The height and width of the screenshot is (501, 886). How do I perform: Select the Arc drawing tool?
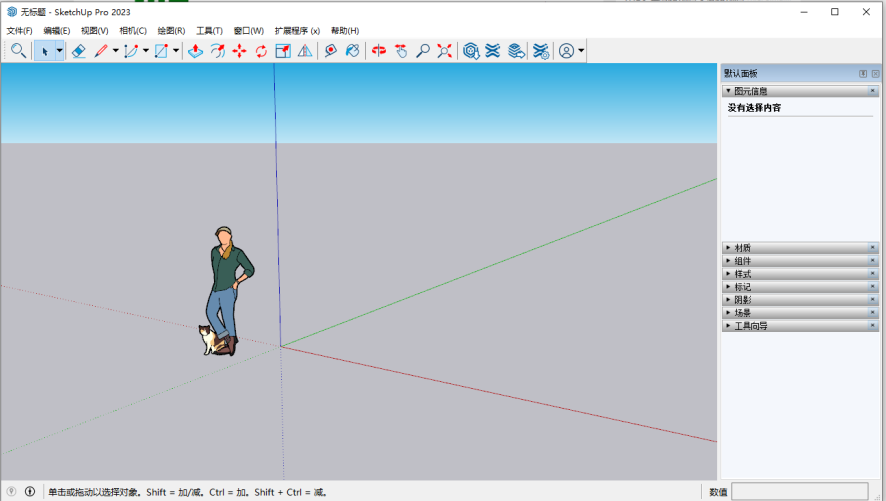click(131, 51)
